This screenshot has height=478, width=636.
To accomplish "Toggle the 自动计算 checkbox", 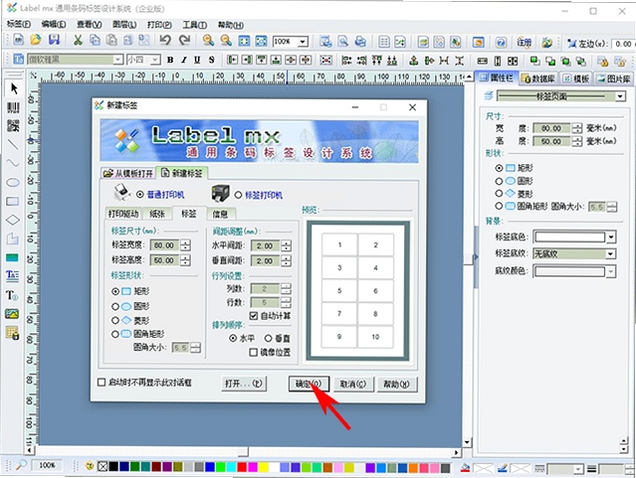I will 254,316.
